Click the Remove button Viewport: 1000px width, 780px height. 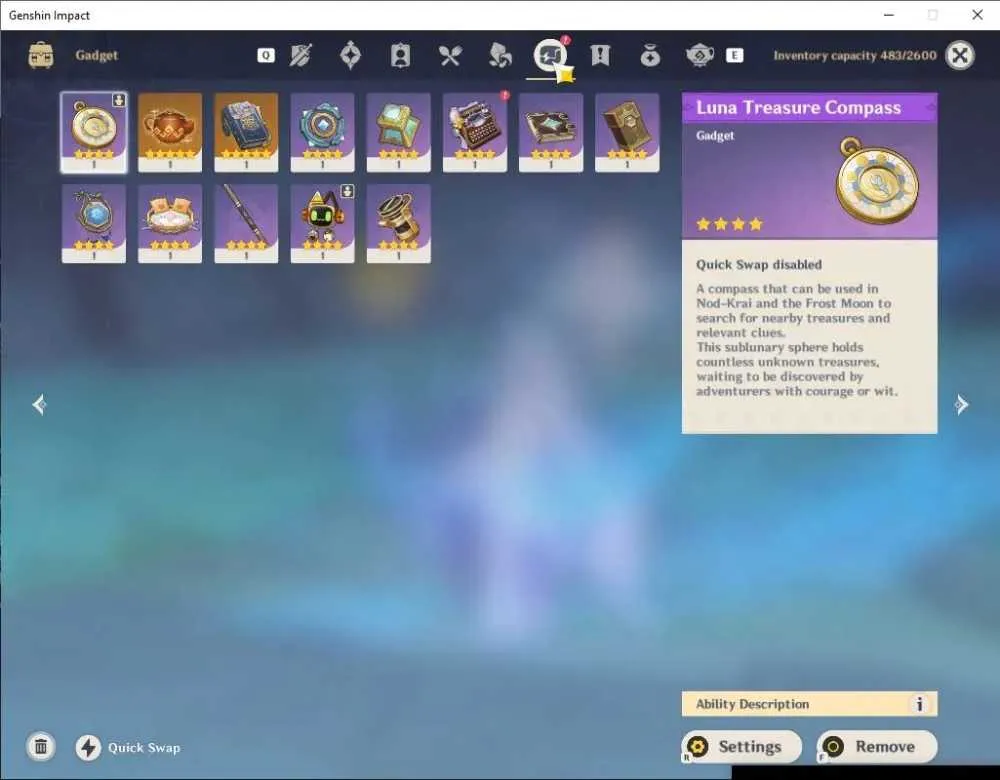click(877, 746)
